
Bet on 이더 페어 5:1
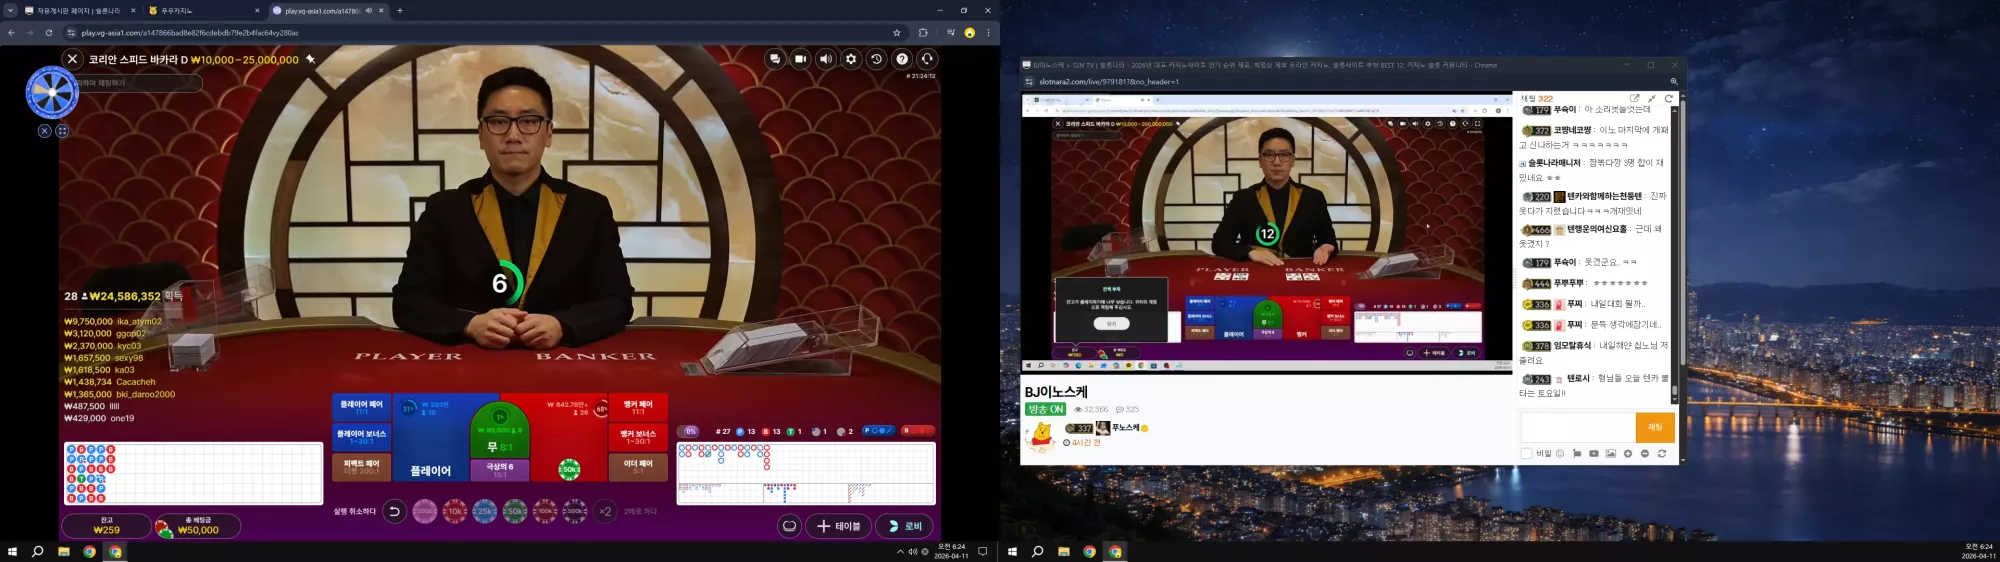638,467
